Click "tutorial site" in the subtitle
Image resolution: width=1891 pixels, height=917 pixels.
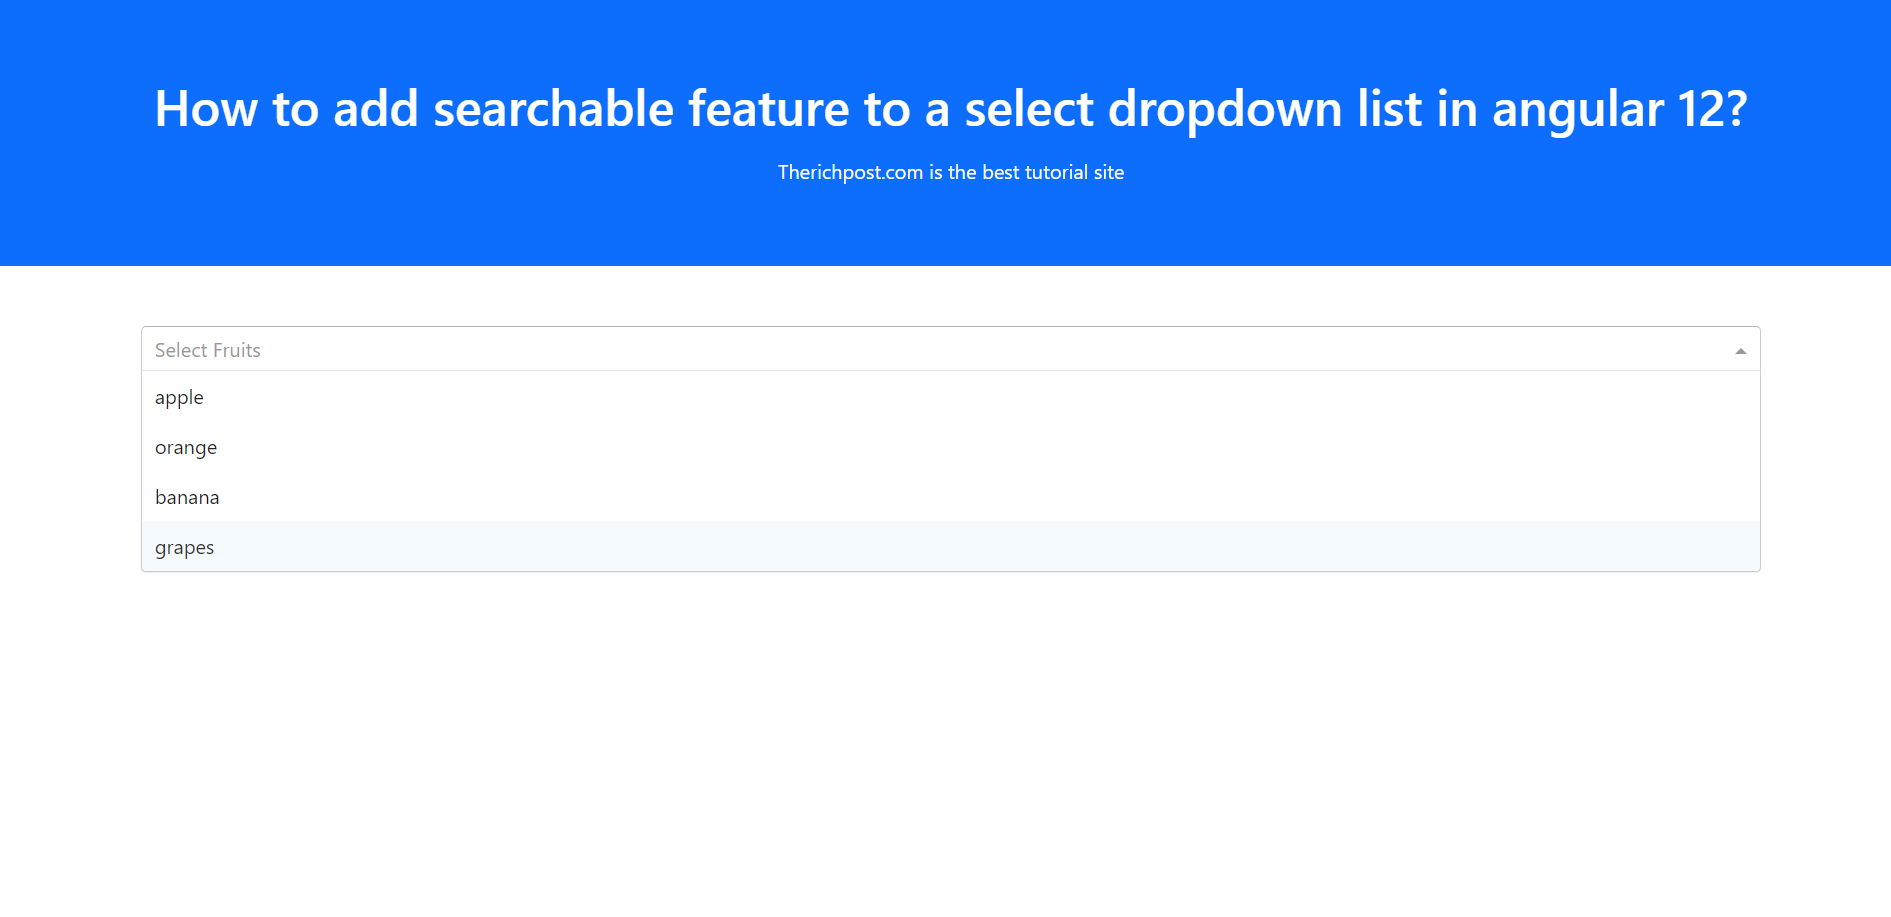pyautogui.click(x=1074, y=172)
